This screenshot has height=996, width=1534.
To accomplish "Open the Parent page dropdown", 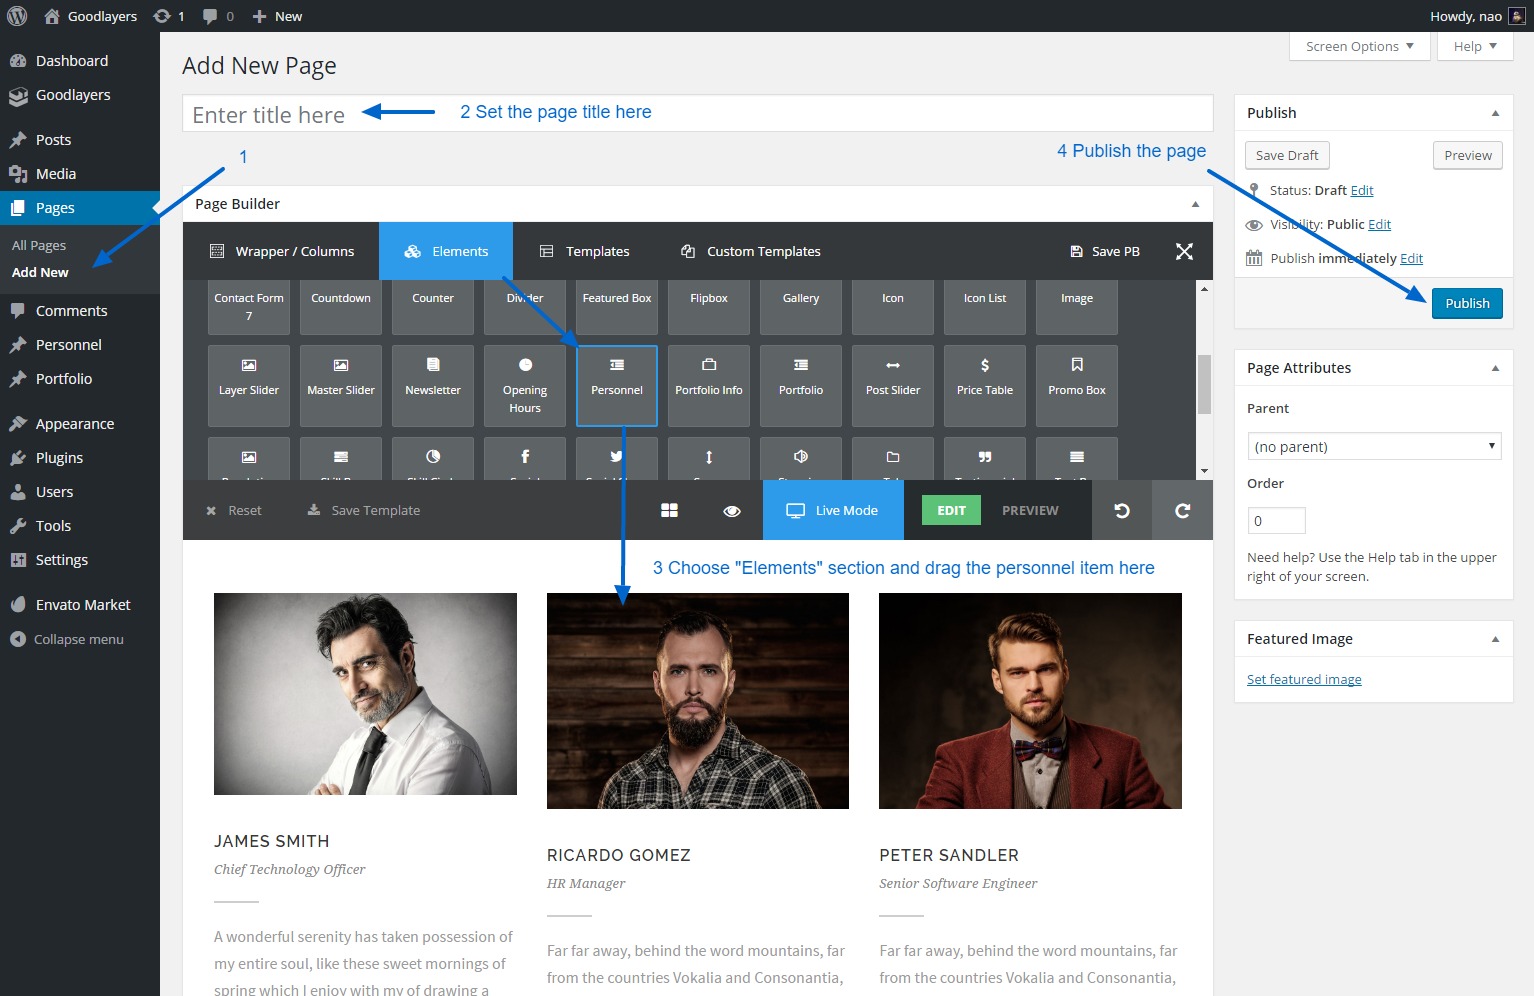I will [1374, 447].
